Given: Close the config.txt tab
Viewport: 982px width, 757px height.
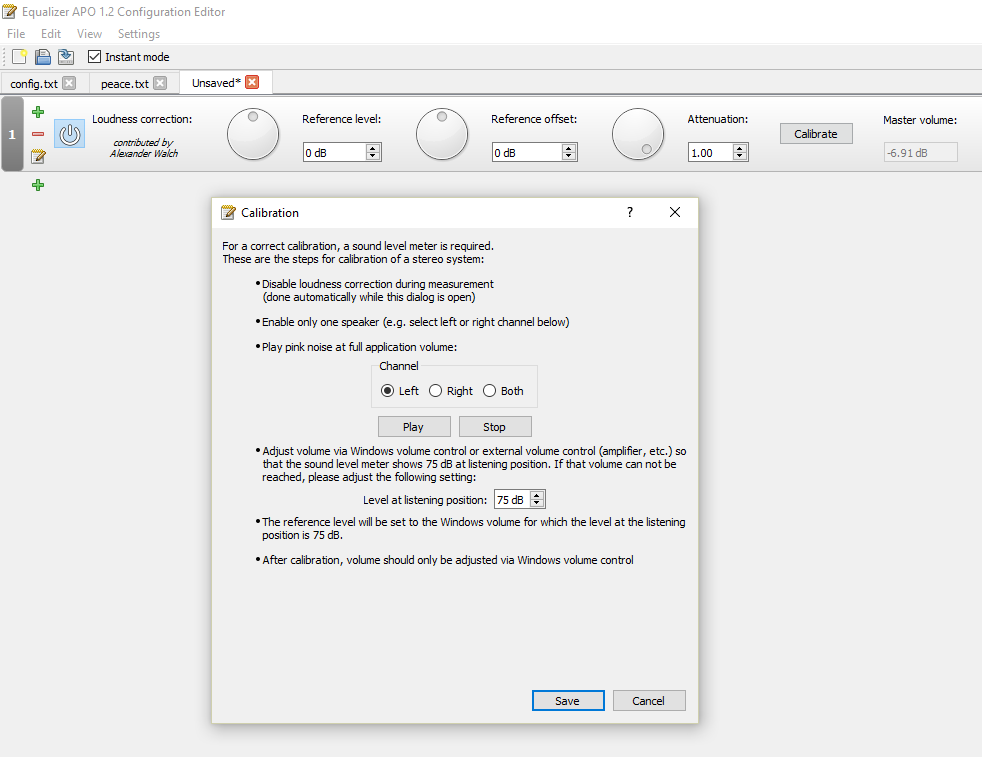Looking at the screenshot, I should pos(70,83).
